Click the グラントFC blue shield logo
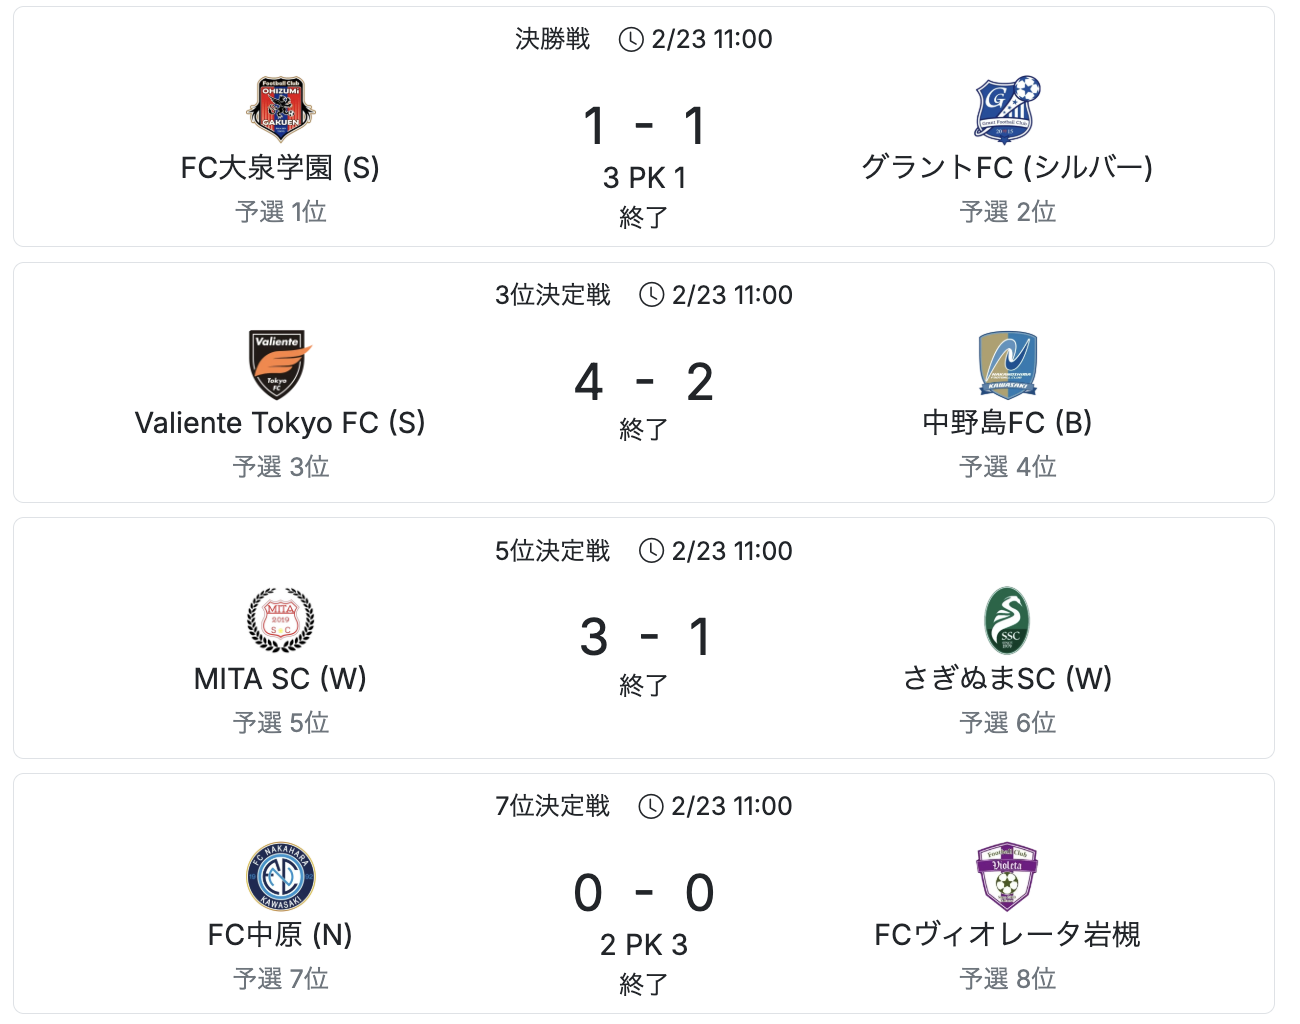Screen dimensions: 1300x1024 1007,109
